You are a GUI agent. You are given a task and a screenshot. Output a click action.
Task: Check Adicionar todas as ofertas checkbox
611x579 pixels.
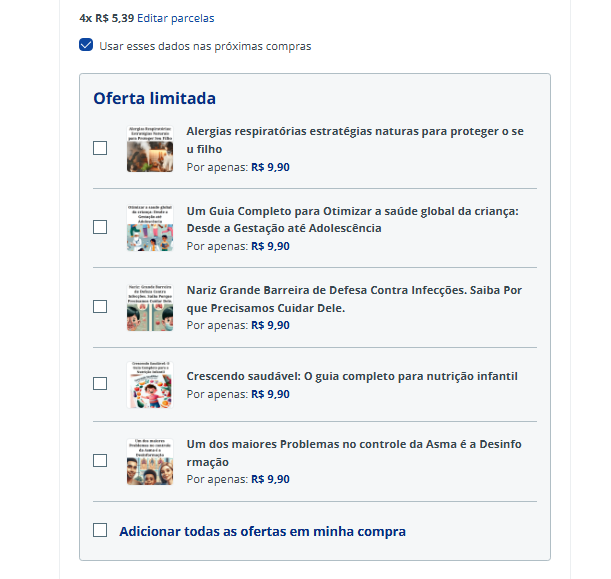[100, 530]
